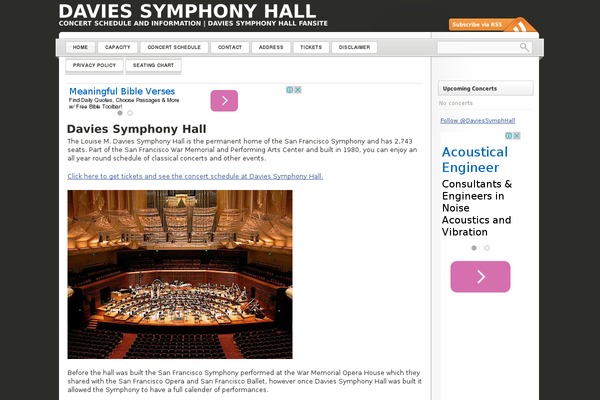This screenshot has width=600, height=400.
Task: Click into the search input field
Action: (477, 47)
